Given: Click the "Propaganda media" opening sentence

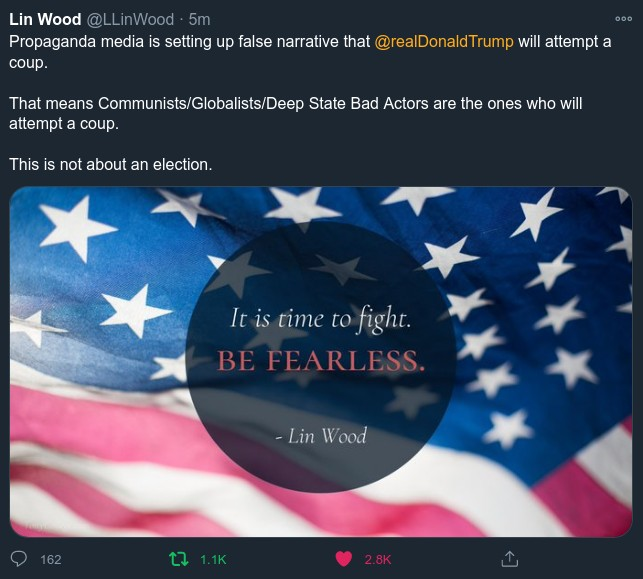Looking at the screenshot, I should point(310,52).
